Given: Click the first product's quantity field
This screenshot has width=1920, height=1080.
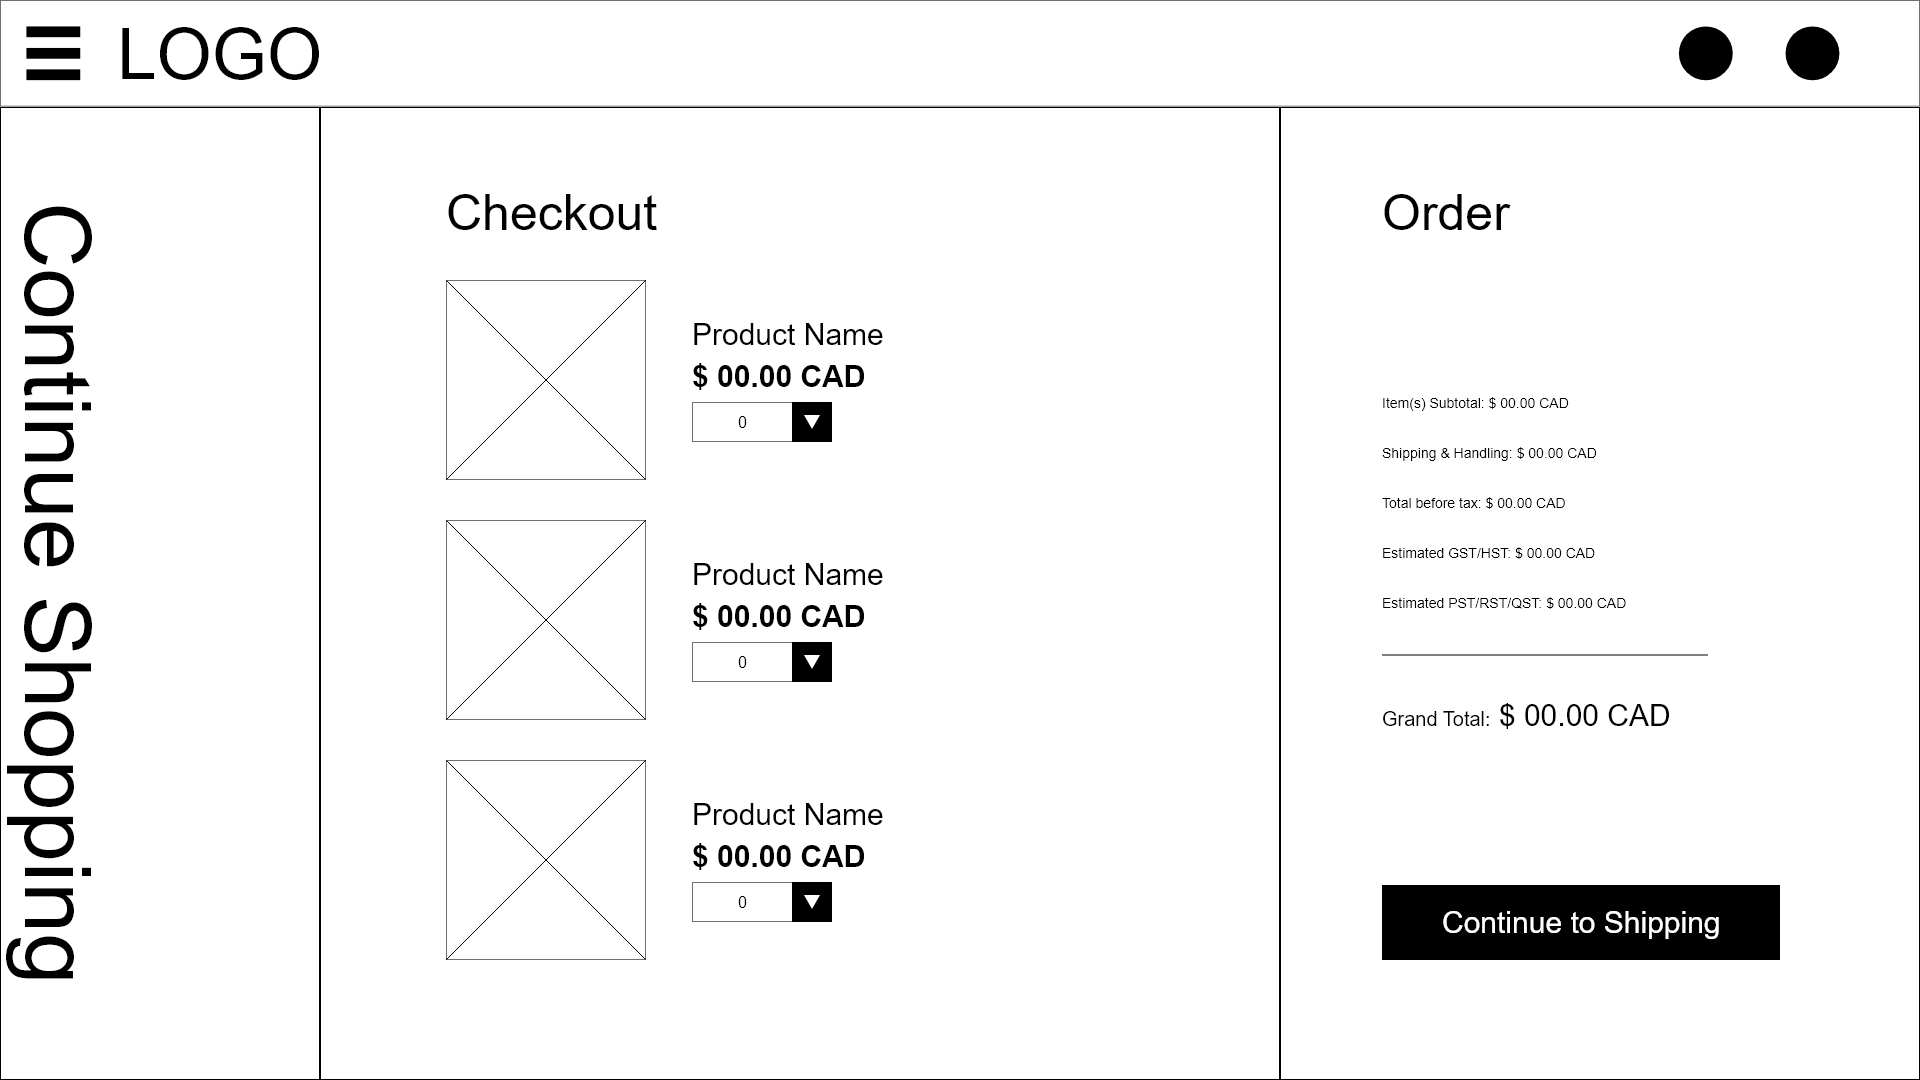Looking at the screenshot, I should coord(742,422).
